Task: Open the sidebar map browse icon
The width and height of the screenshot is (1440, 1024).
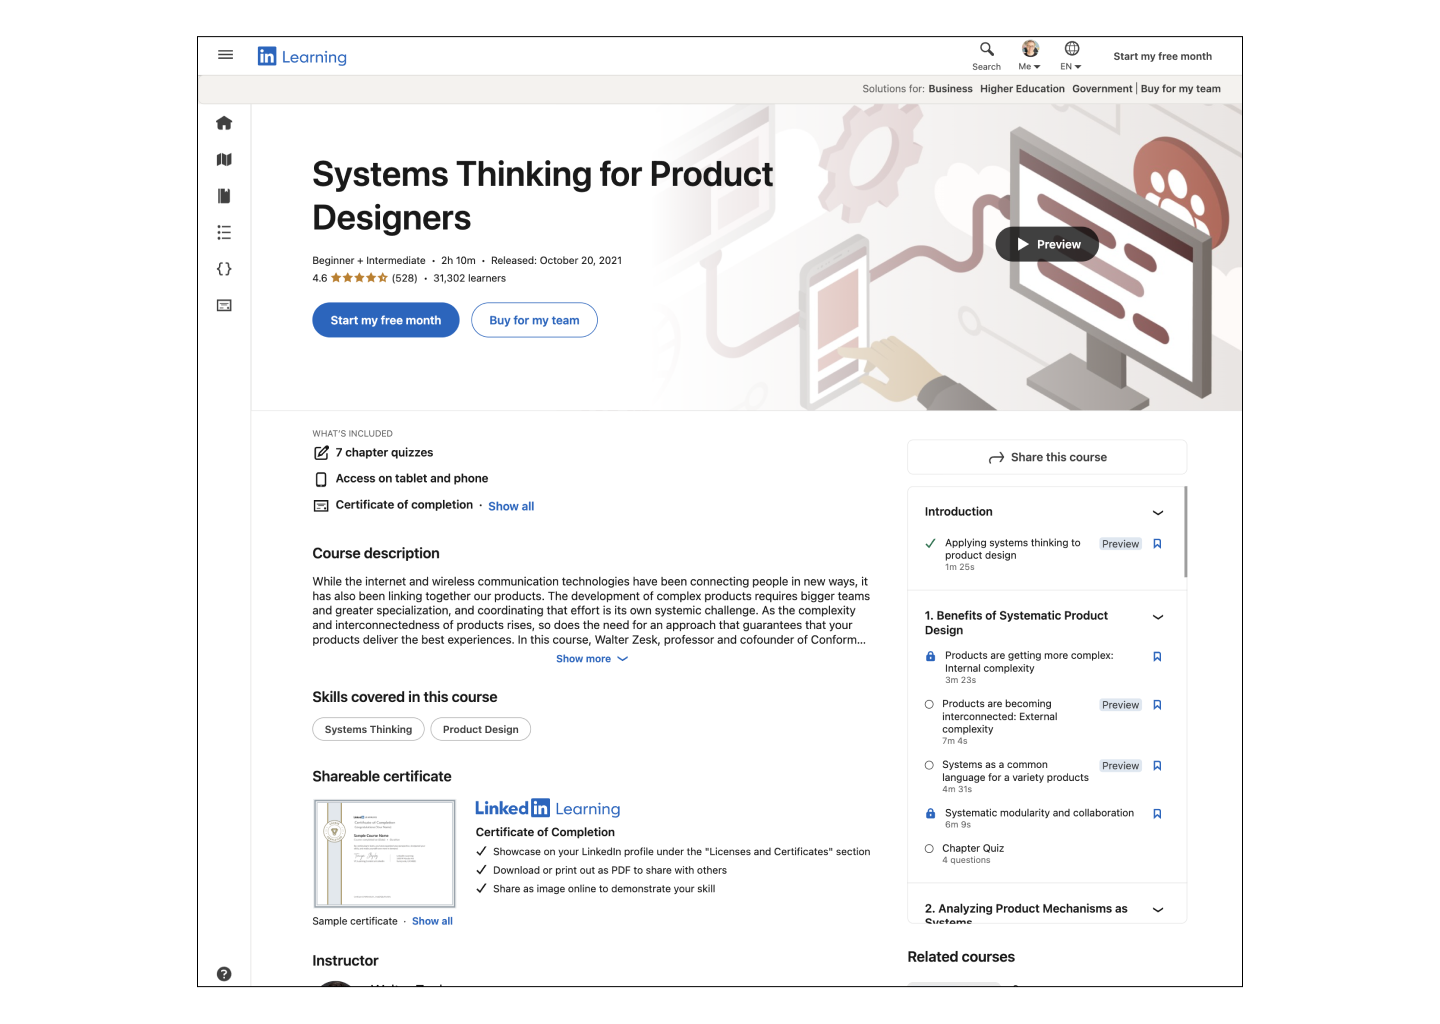Action: coord(224,160)
